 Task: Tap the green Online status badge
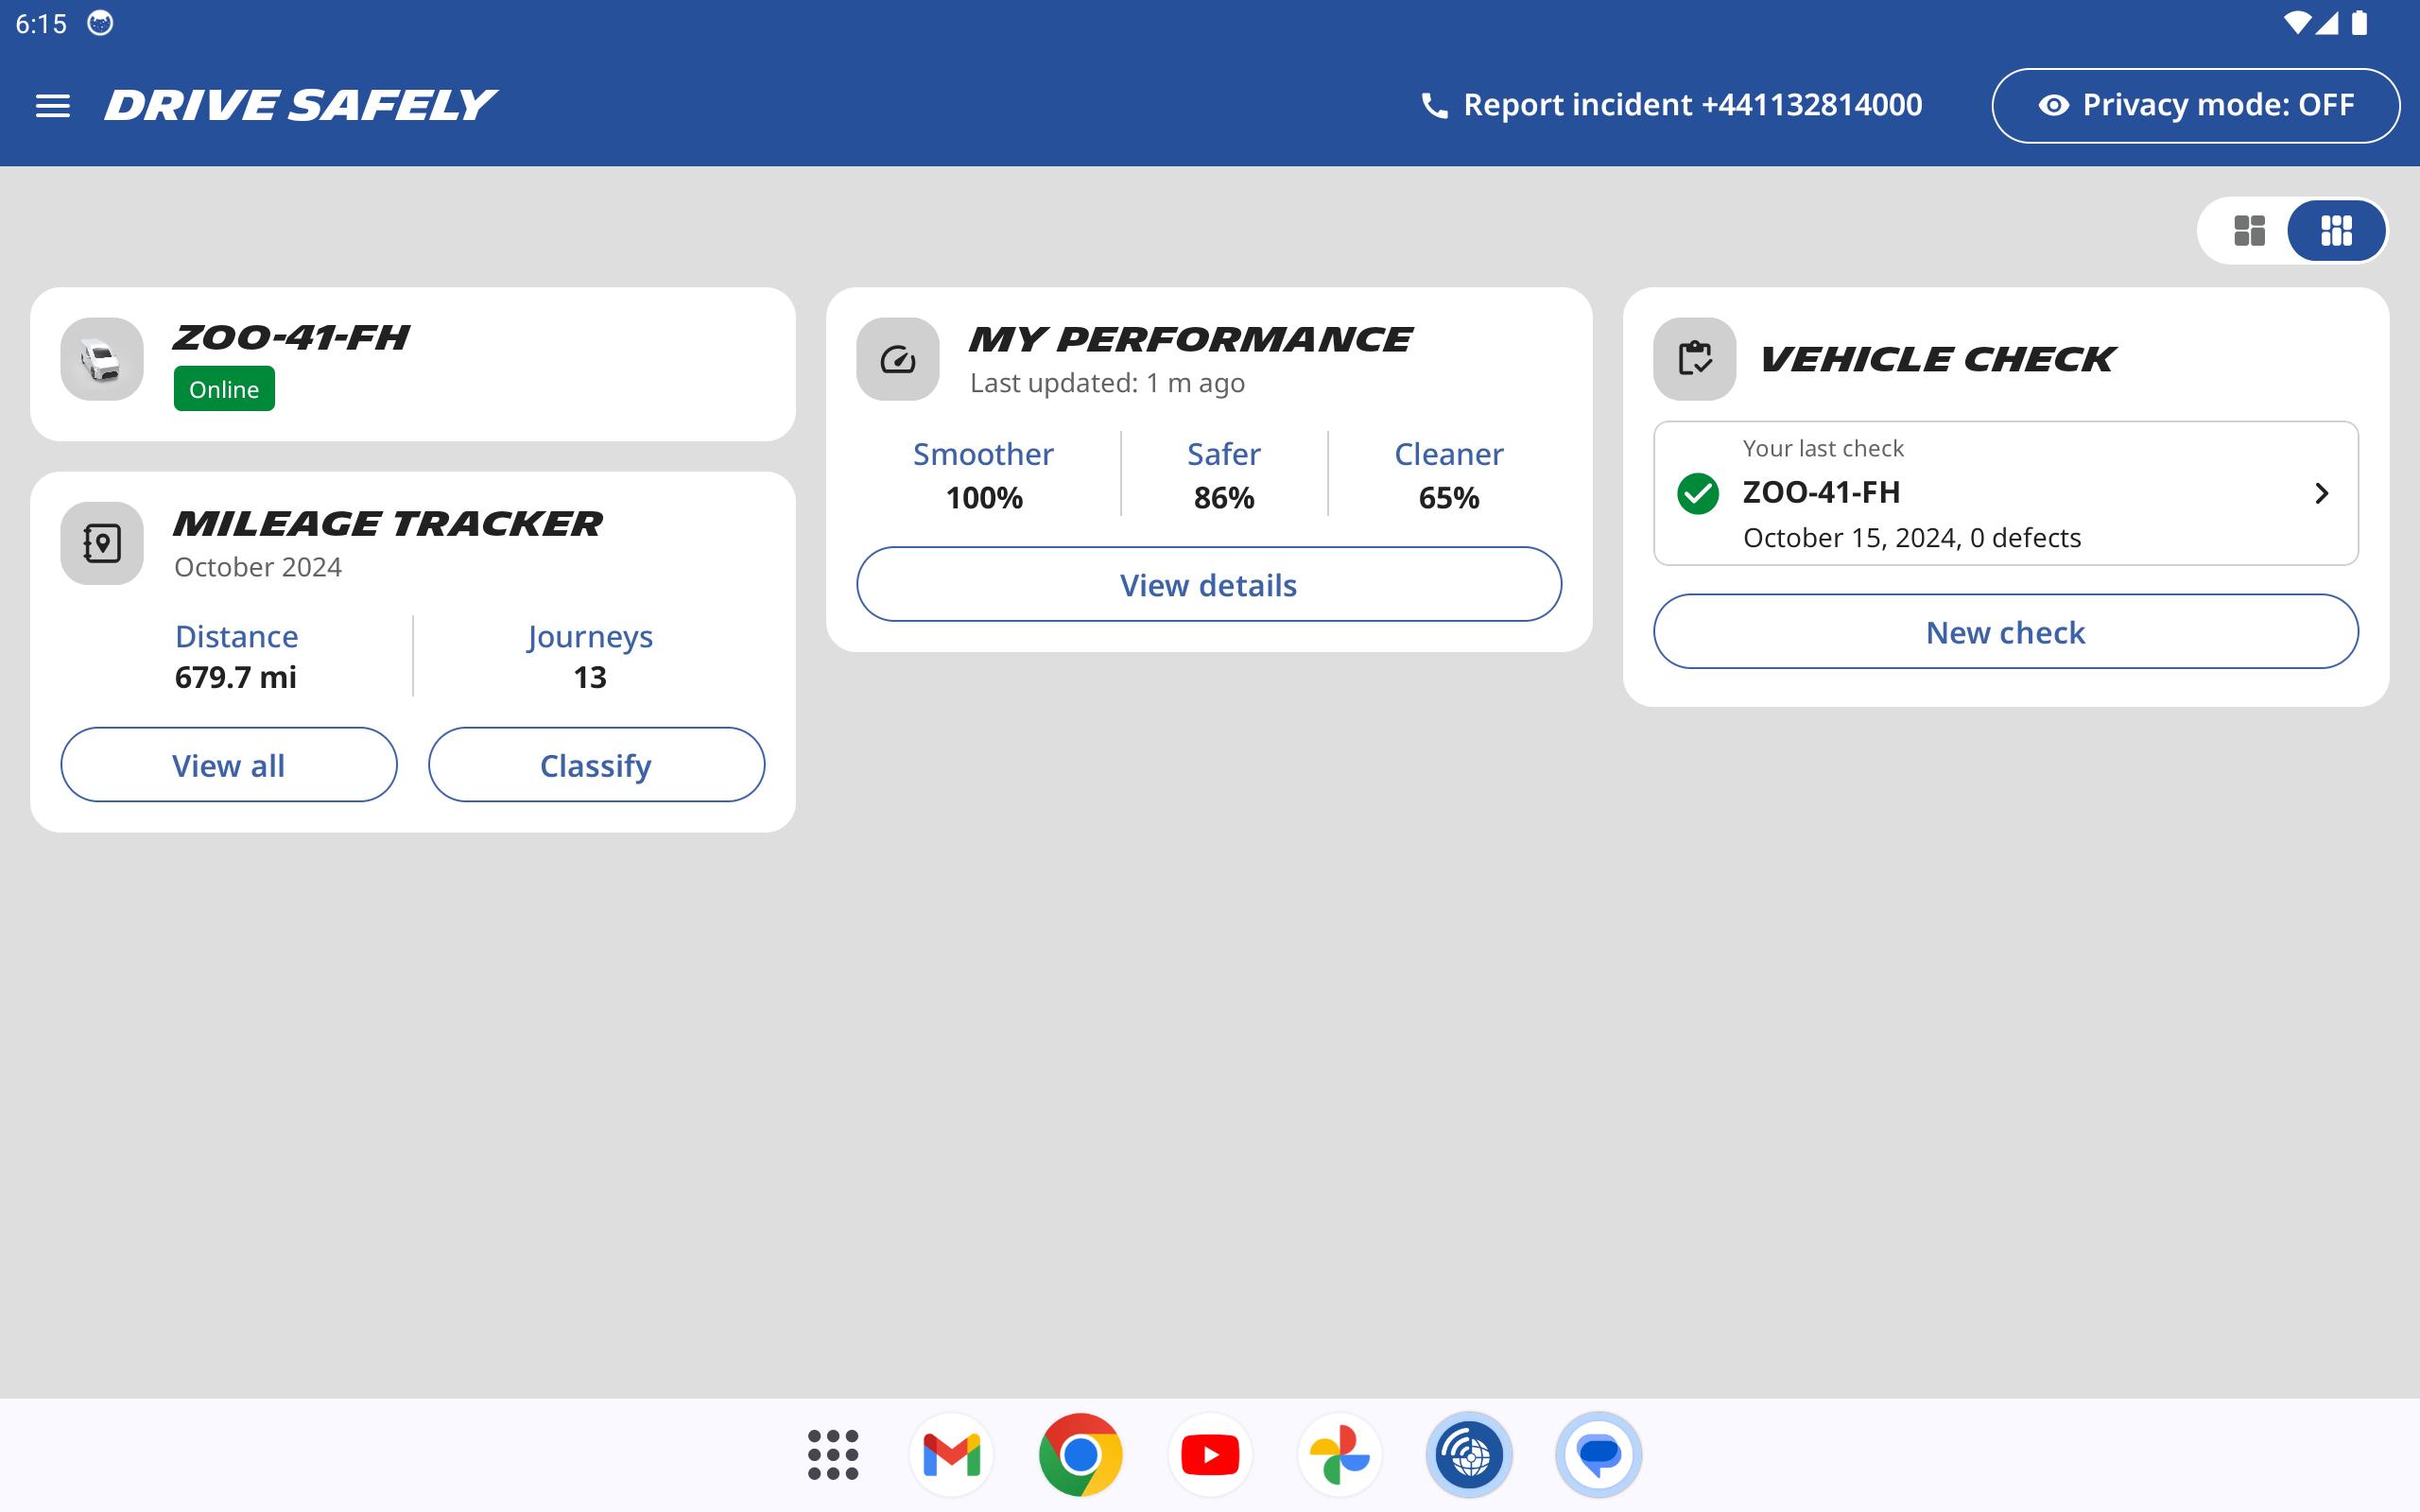click(224, 389)
